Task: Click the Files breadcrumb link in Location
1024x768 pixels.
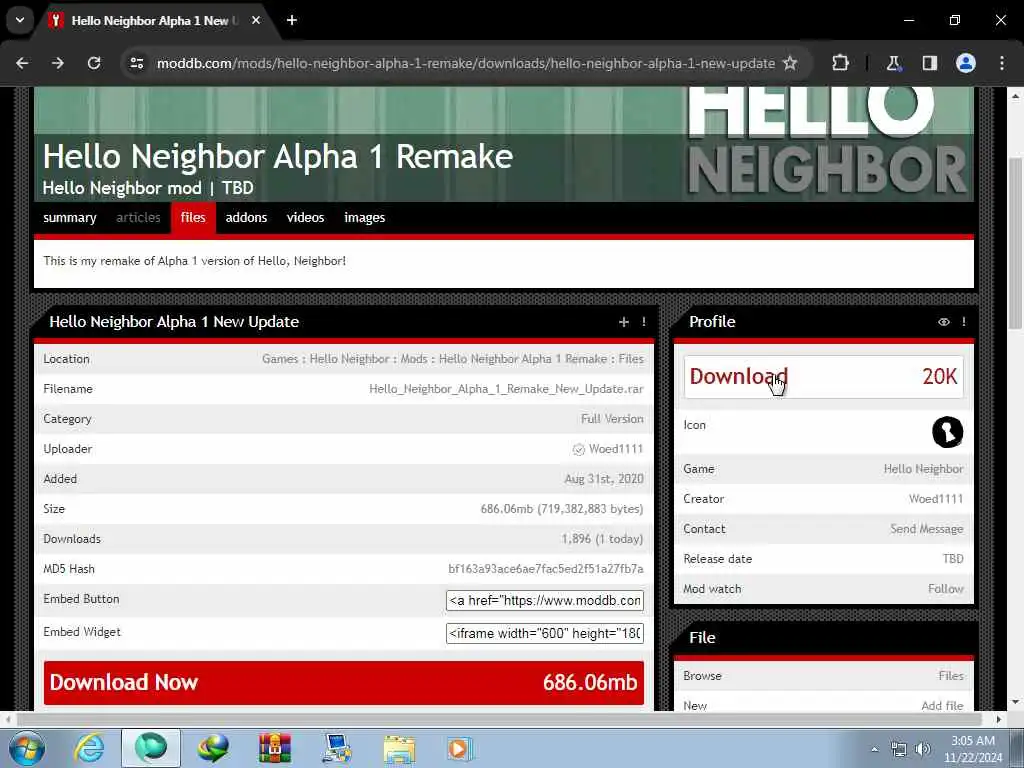Action: tap(631, 359)
